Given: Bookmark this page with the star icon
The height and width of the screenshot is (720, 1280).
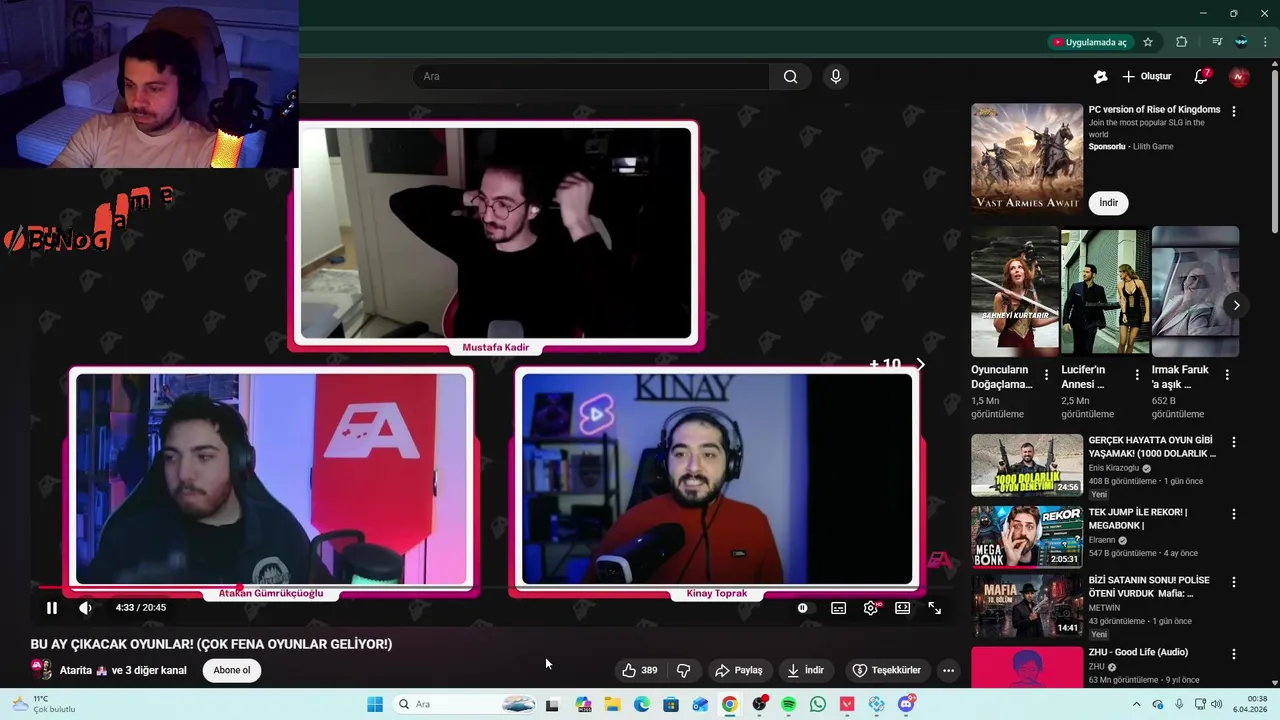Looking at the screenshot, I should pos(1148,42).
